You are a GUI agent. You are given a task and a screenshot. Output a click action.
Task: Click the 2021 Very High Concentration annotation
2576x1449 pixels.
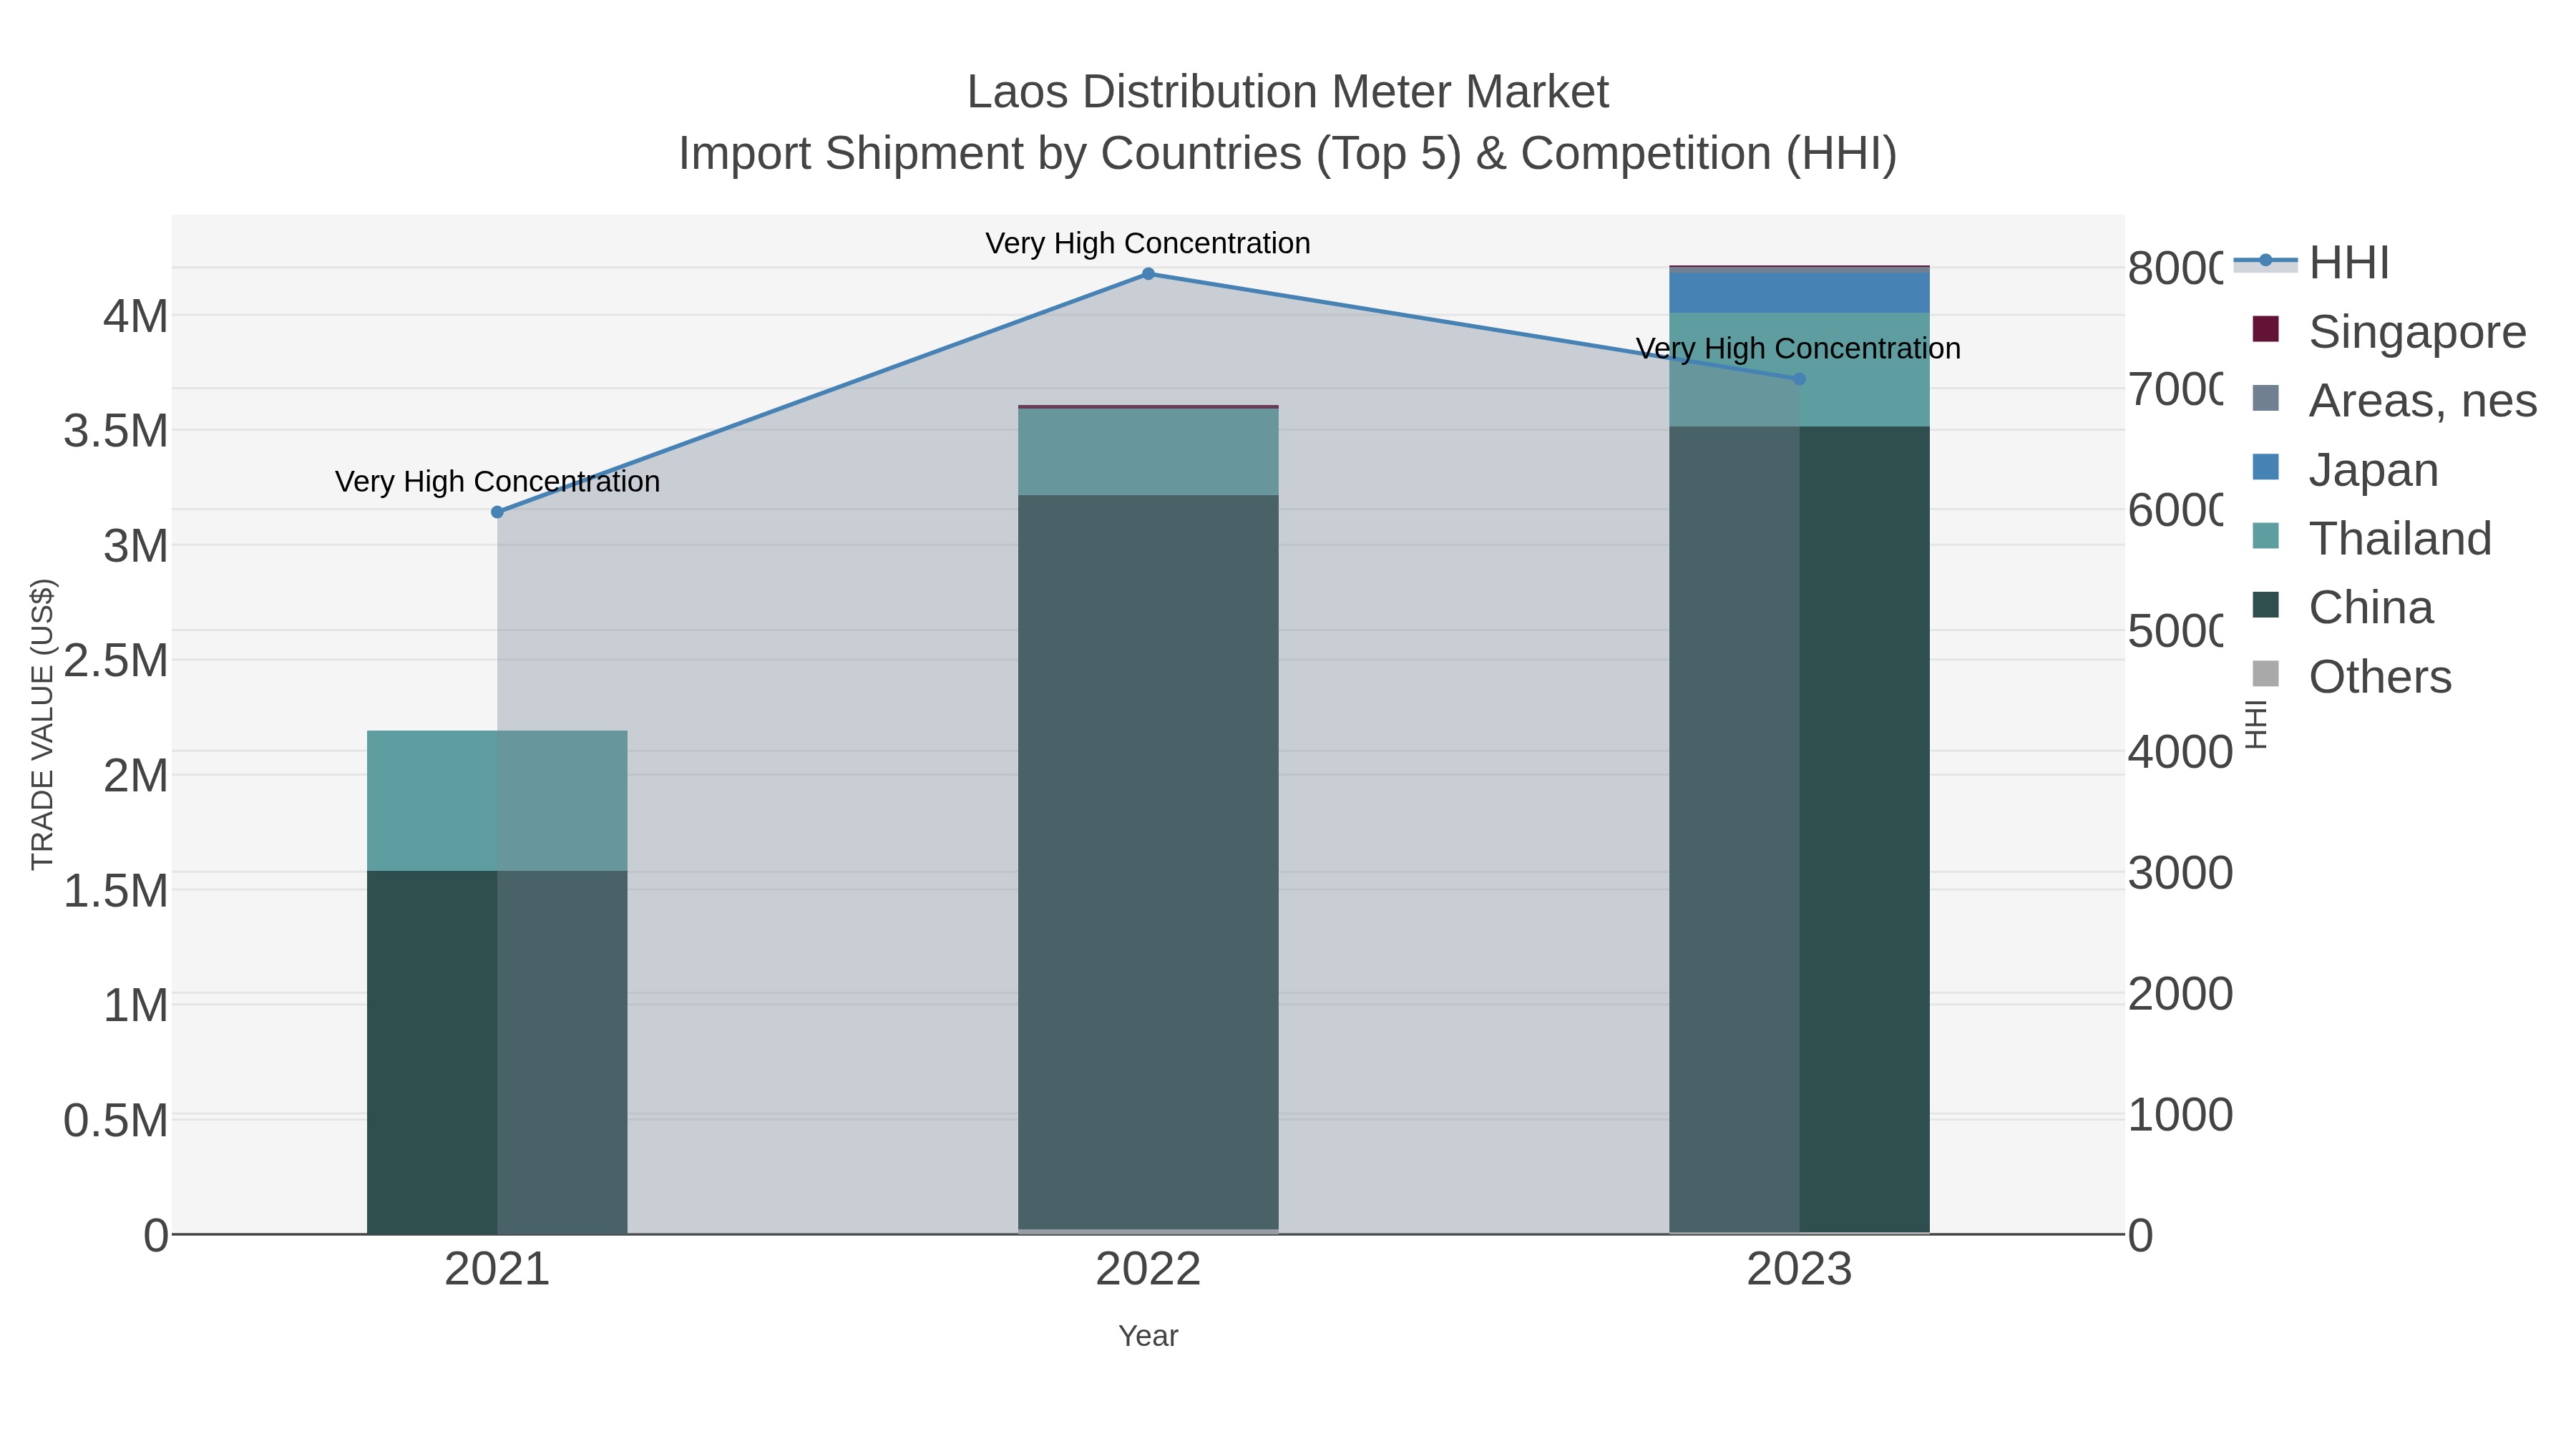(497, 481)
